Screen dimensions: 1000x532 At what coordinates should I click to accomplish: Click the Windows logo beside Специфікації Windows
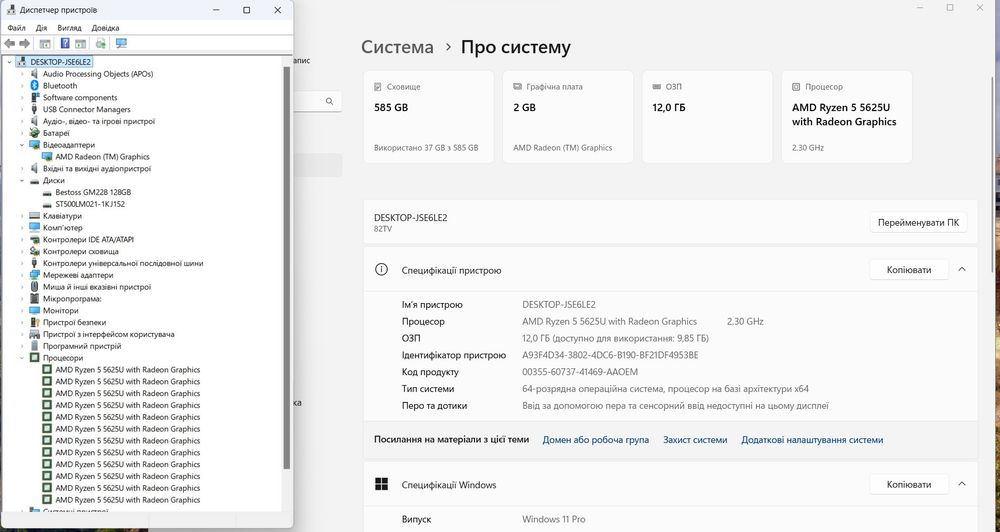pos(381,484)
